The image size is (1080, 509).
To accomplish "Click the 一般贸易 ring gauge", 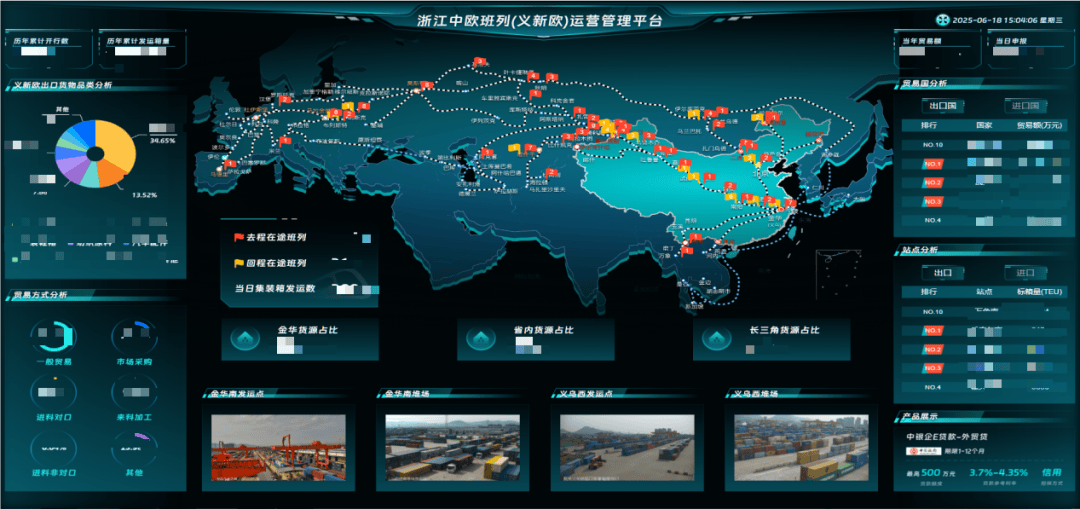I will click(x=52, y=337).
